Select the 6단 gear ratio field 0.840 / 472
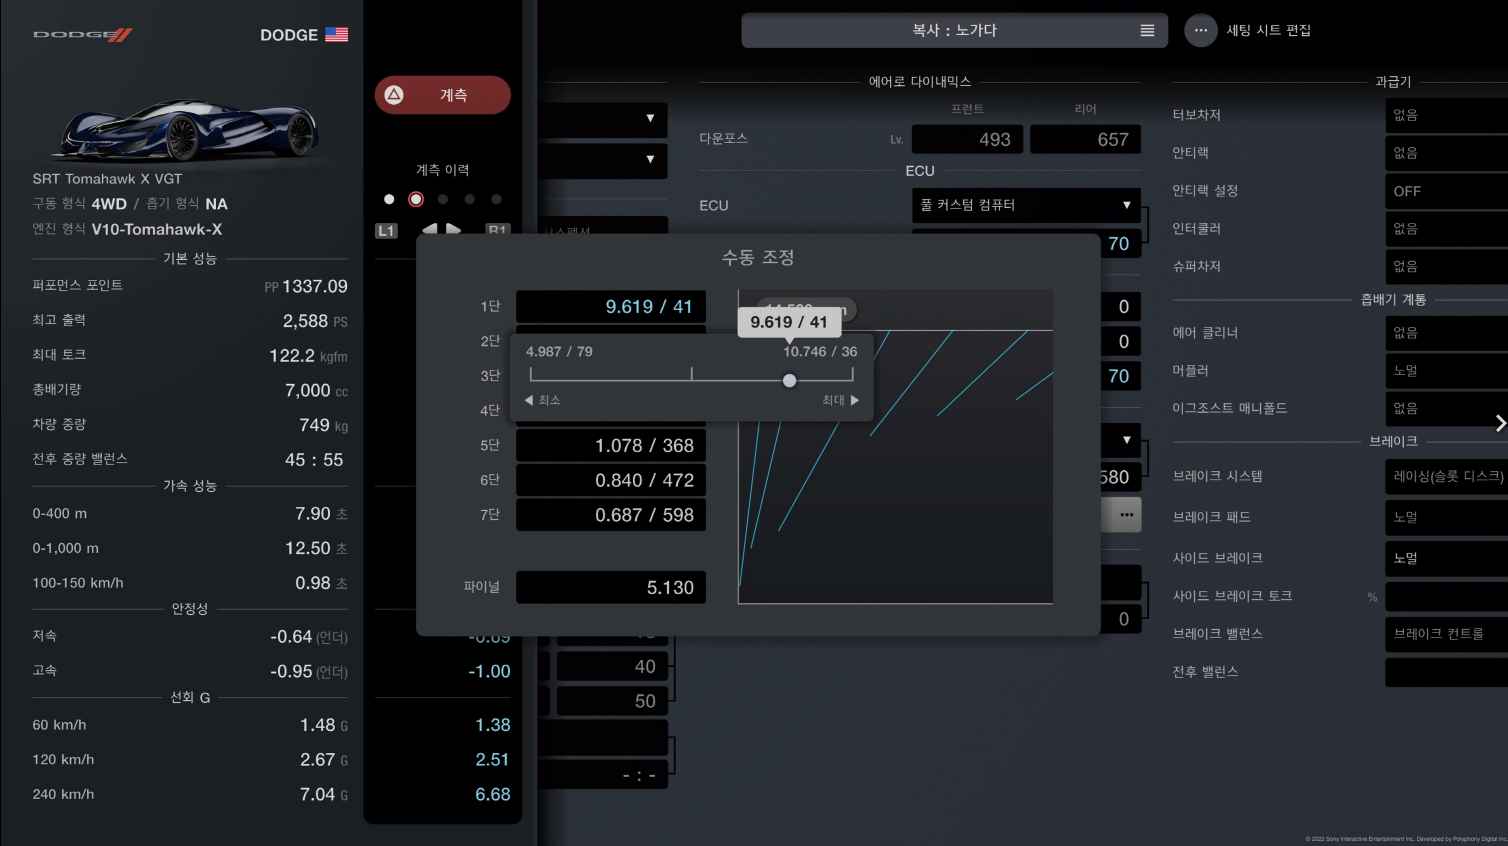This screenshot has width=1508, height=846. point(611,481)
